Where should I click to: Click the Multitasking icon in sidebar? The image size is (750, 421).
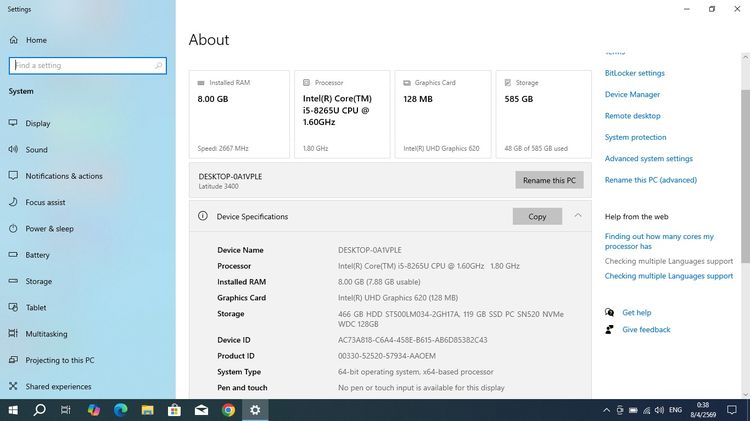tap(13, 333)
